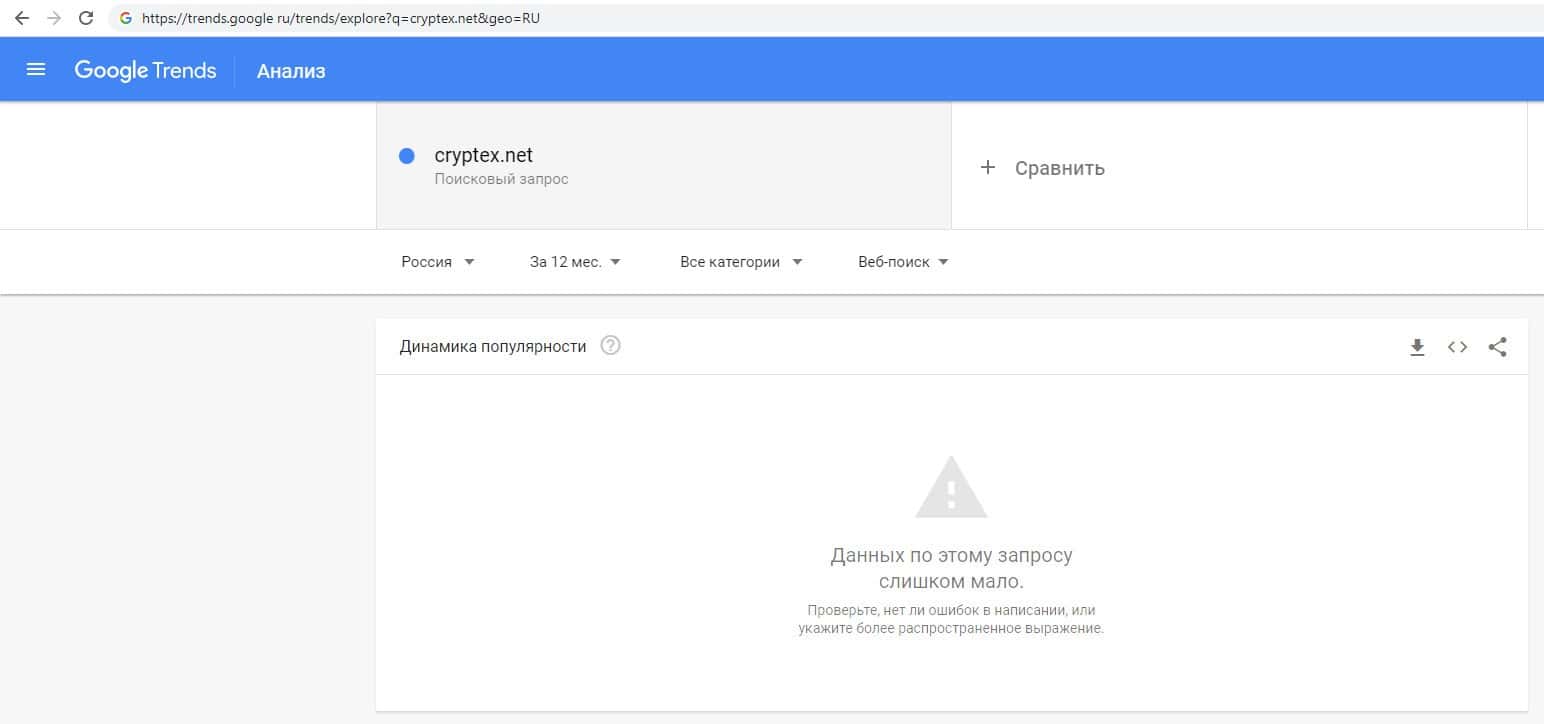The width and height of the screenshot is (1544, 724).
Task: Click the blue dot beside cryptex.net
Action: pyautogui.click(x=407, y=156)
